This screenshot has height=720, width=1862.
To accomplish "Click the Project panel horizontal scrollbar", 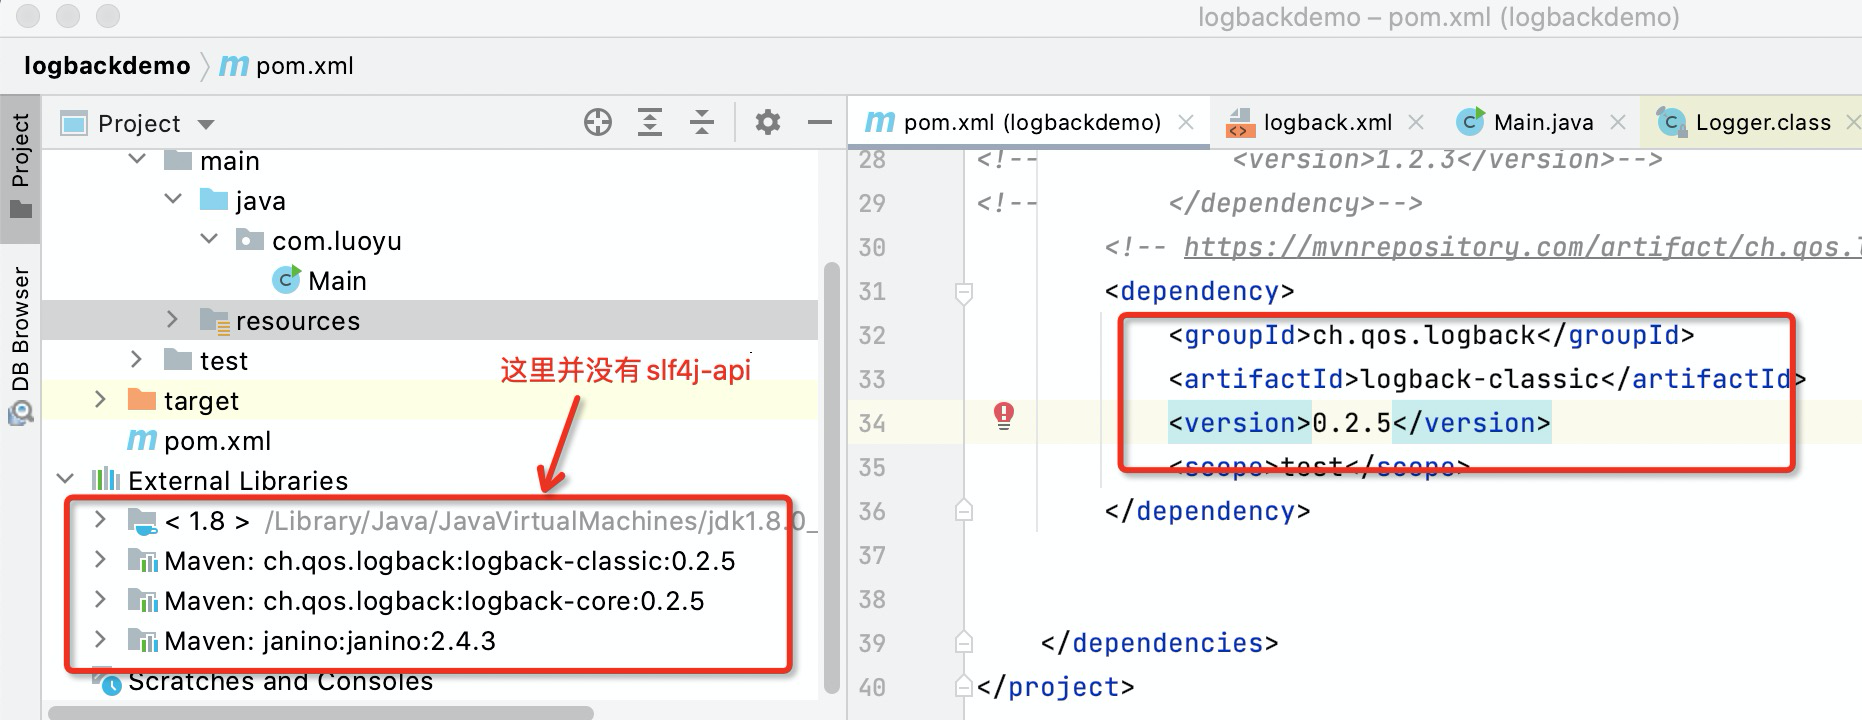I will coord(321,713).
